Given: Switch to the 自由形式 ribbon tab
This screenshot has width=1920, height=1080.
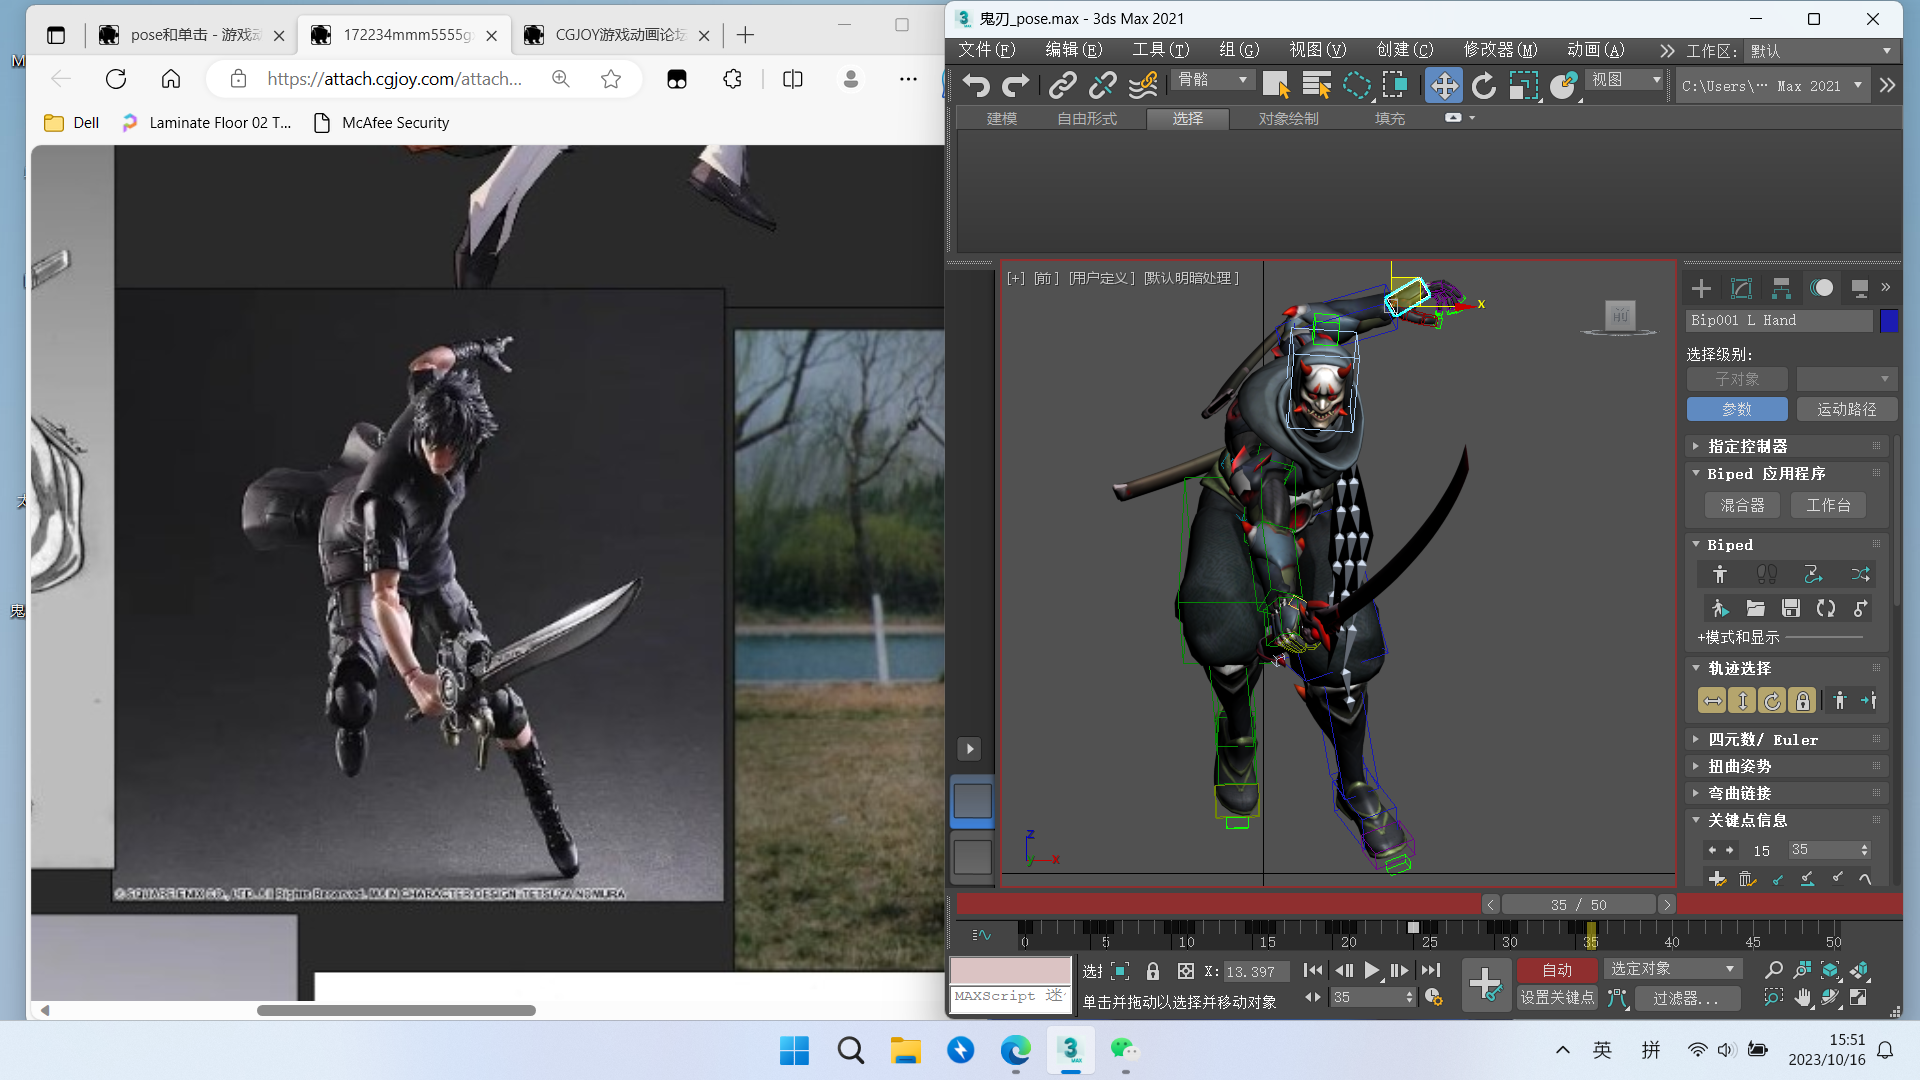Looking at the screenshot, I should 1087,119.
